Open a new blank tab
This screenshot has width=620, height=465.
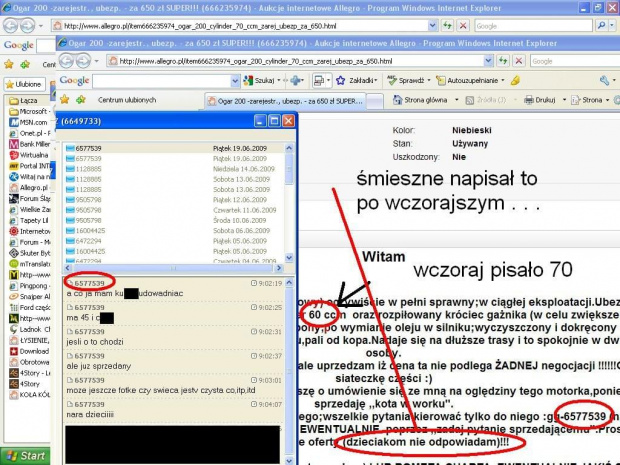pos(375,101)
